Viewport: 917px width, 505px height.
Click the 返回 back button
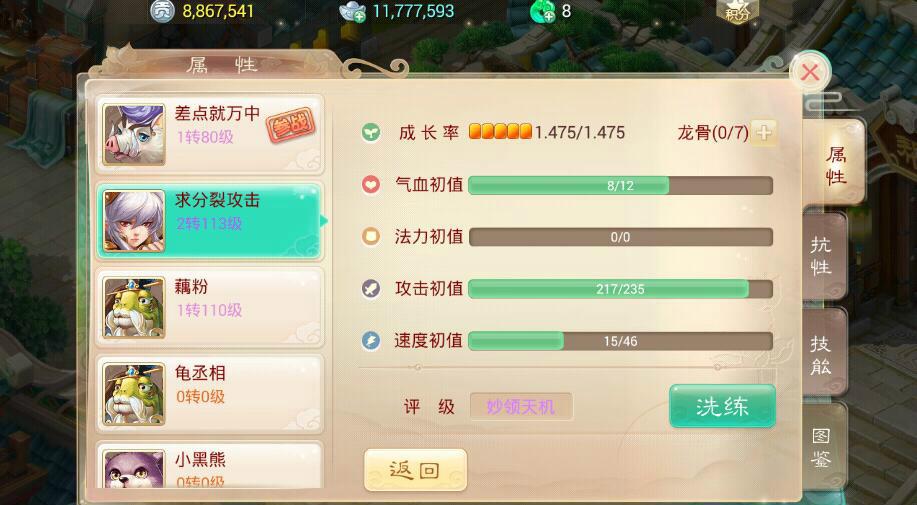point(415,470)
